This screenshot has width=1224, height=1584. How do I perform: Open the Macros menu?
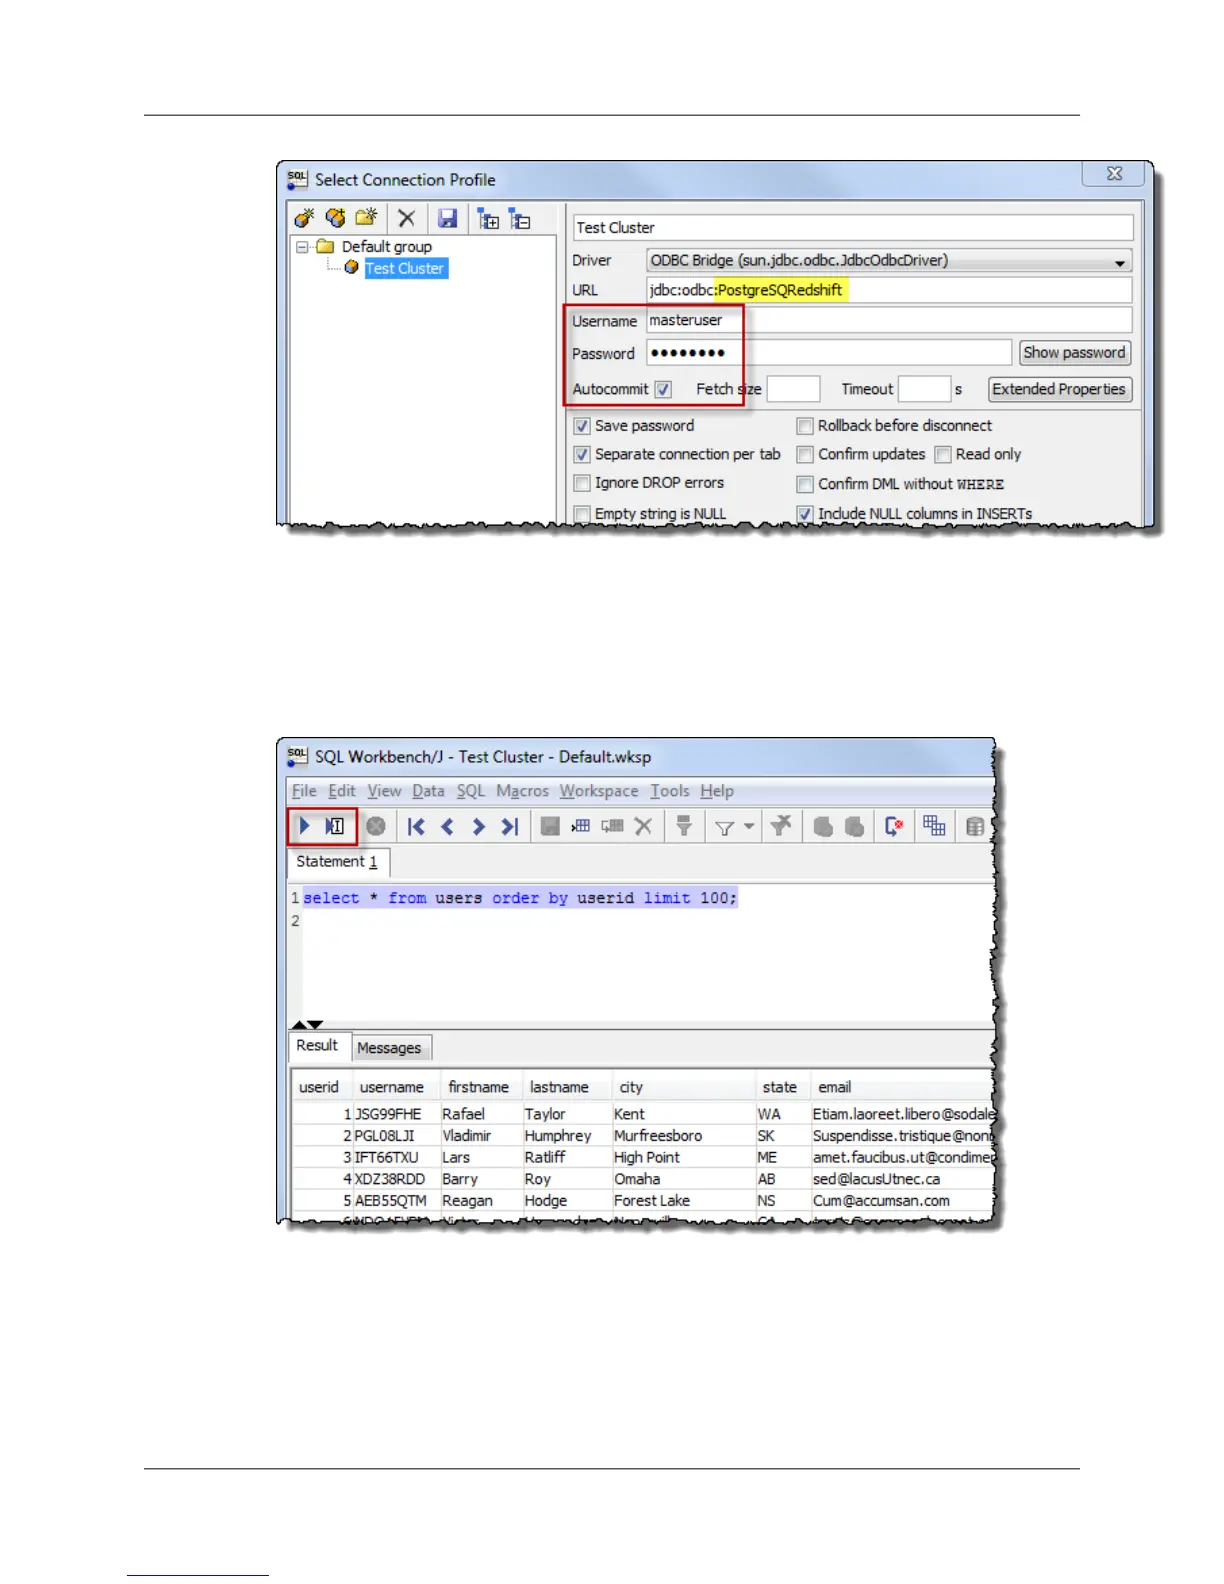pyautogui.click(x=522, y=790)
